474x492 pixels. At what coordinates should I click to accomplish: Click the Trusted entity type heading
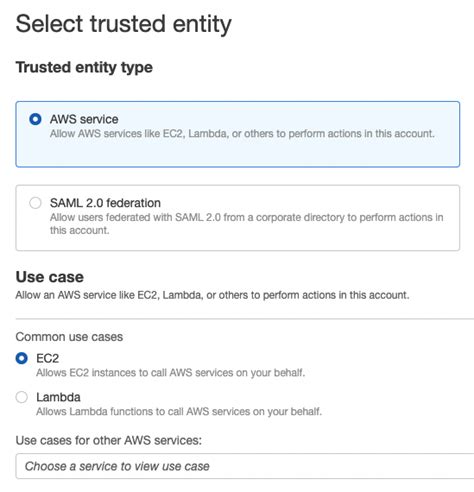pos(84,67)
